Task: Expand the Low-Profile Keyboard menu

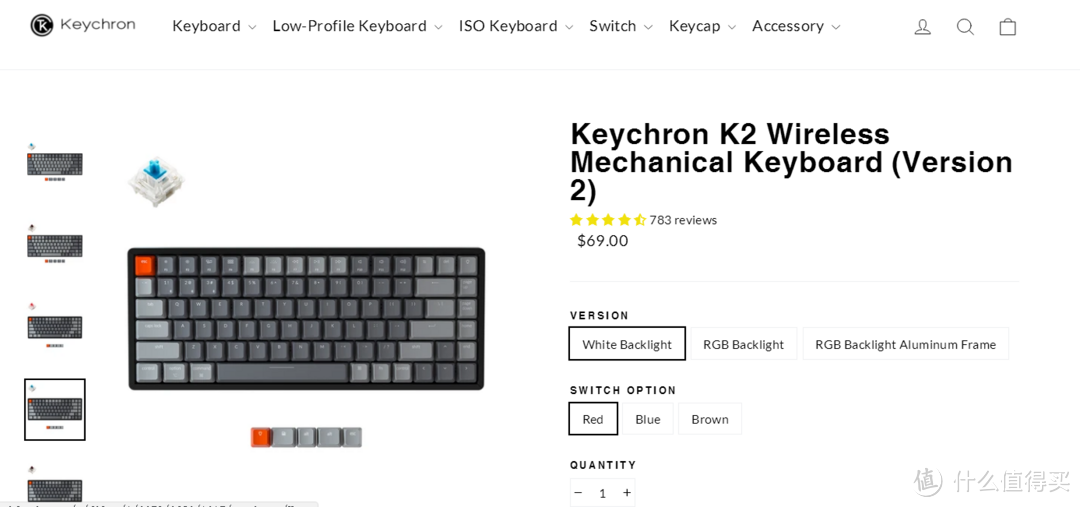Action: pos(357,26)
